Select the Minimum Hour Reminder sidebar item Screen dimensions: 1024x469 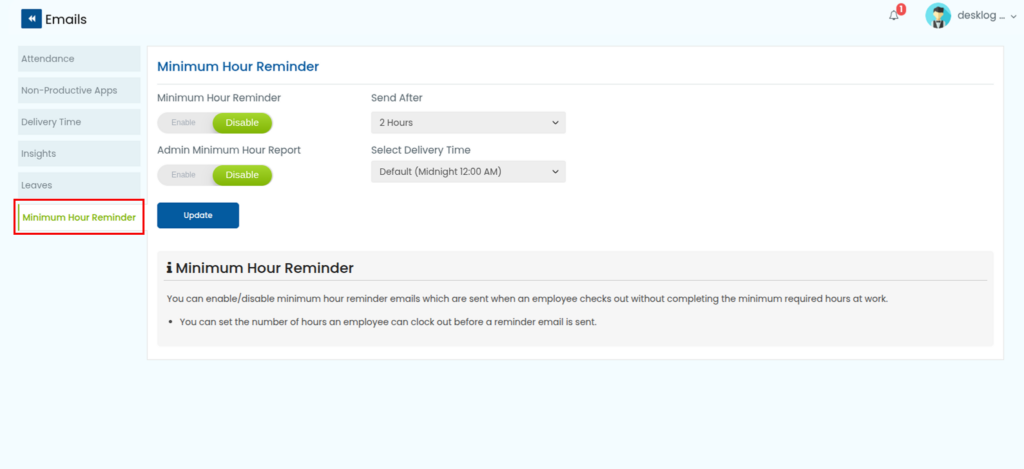[79, 217]
